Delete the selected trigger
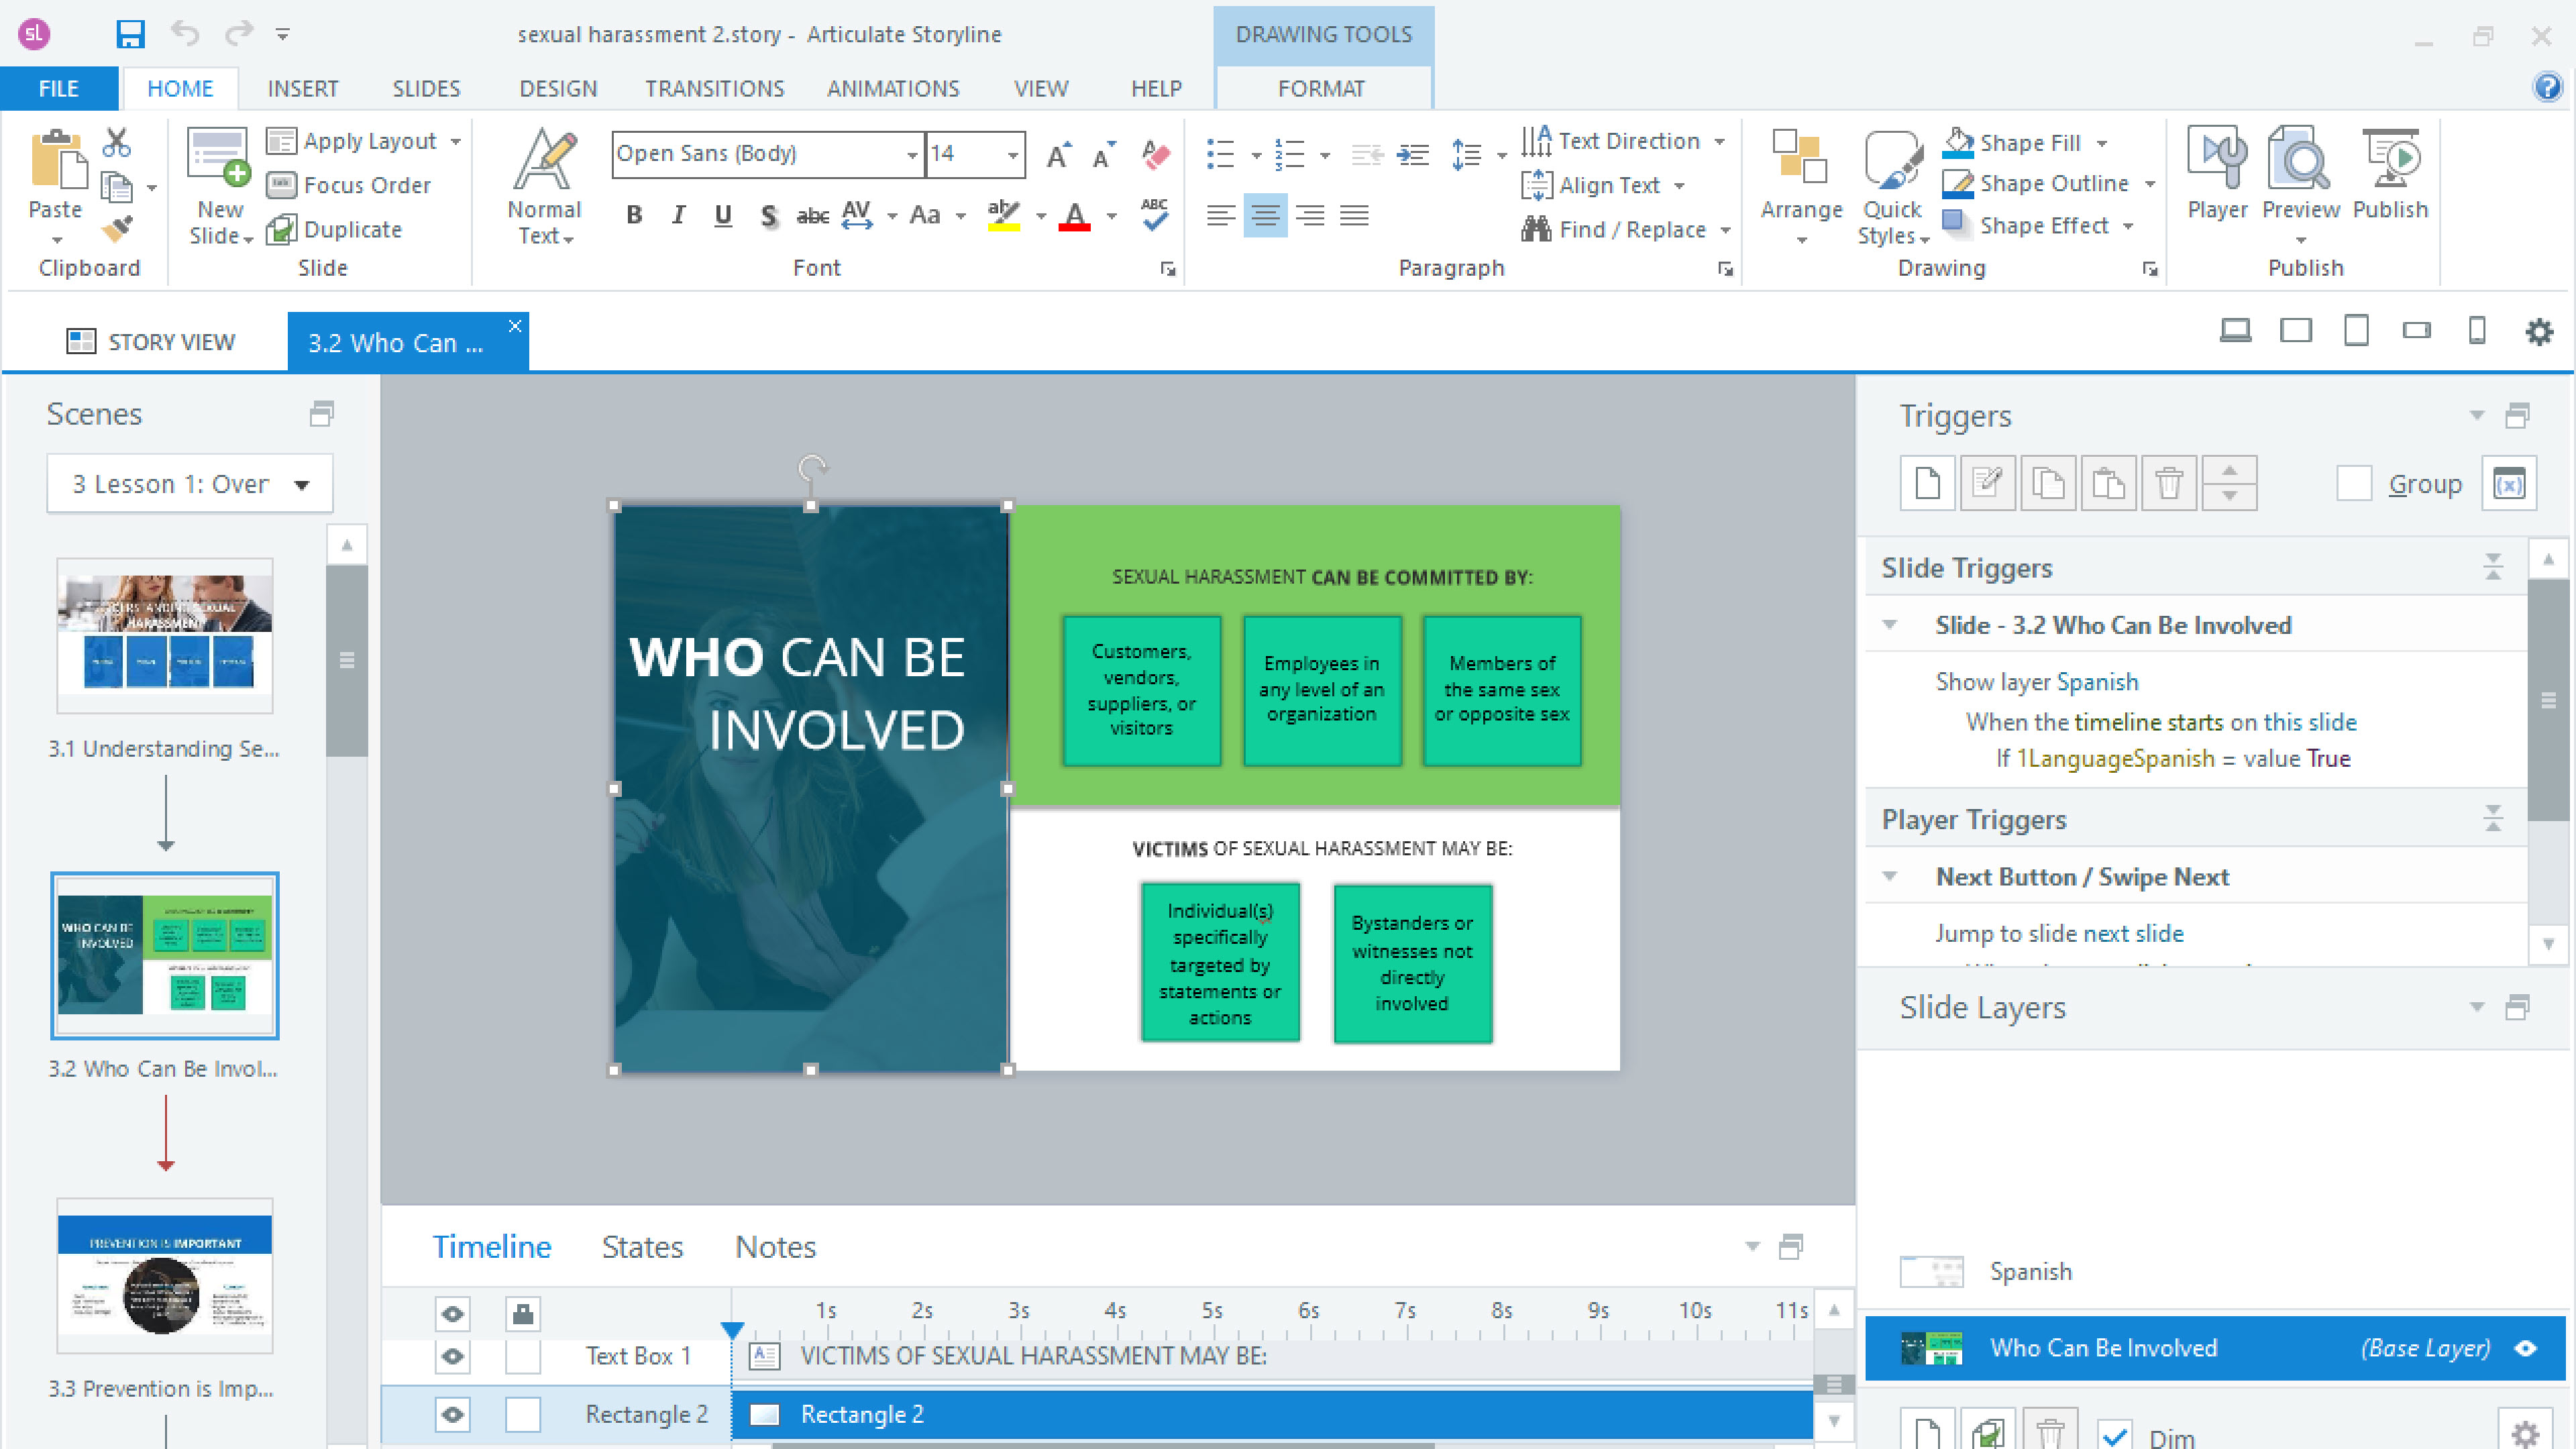Screen dimensions: 2576x1449 pos(2169,482)
